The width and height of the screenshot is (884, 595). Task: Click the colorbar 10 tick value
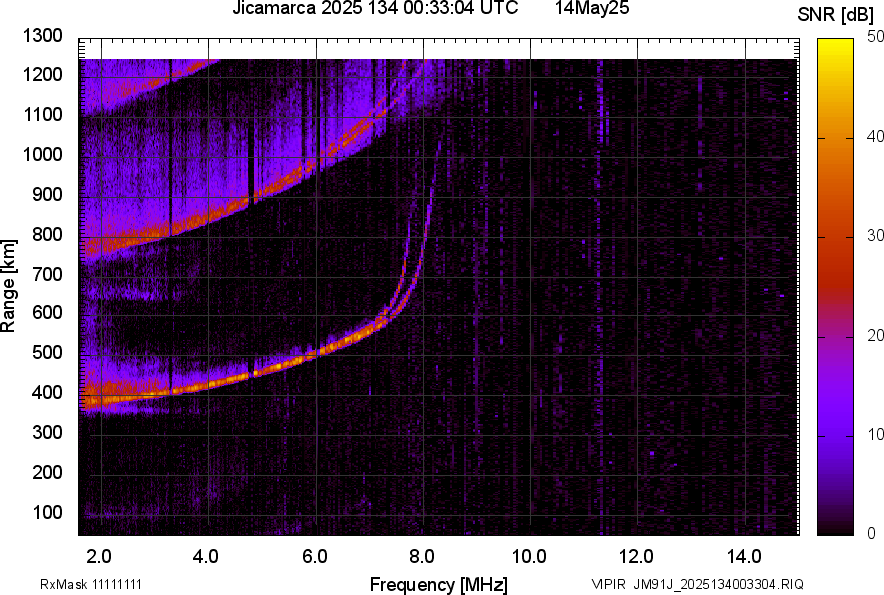[876, 434]
